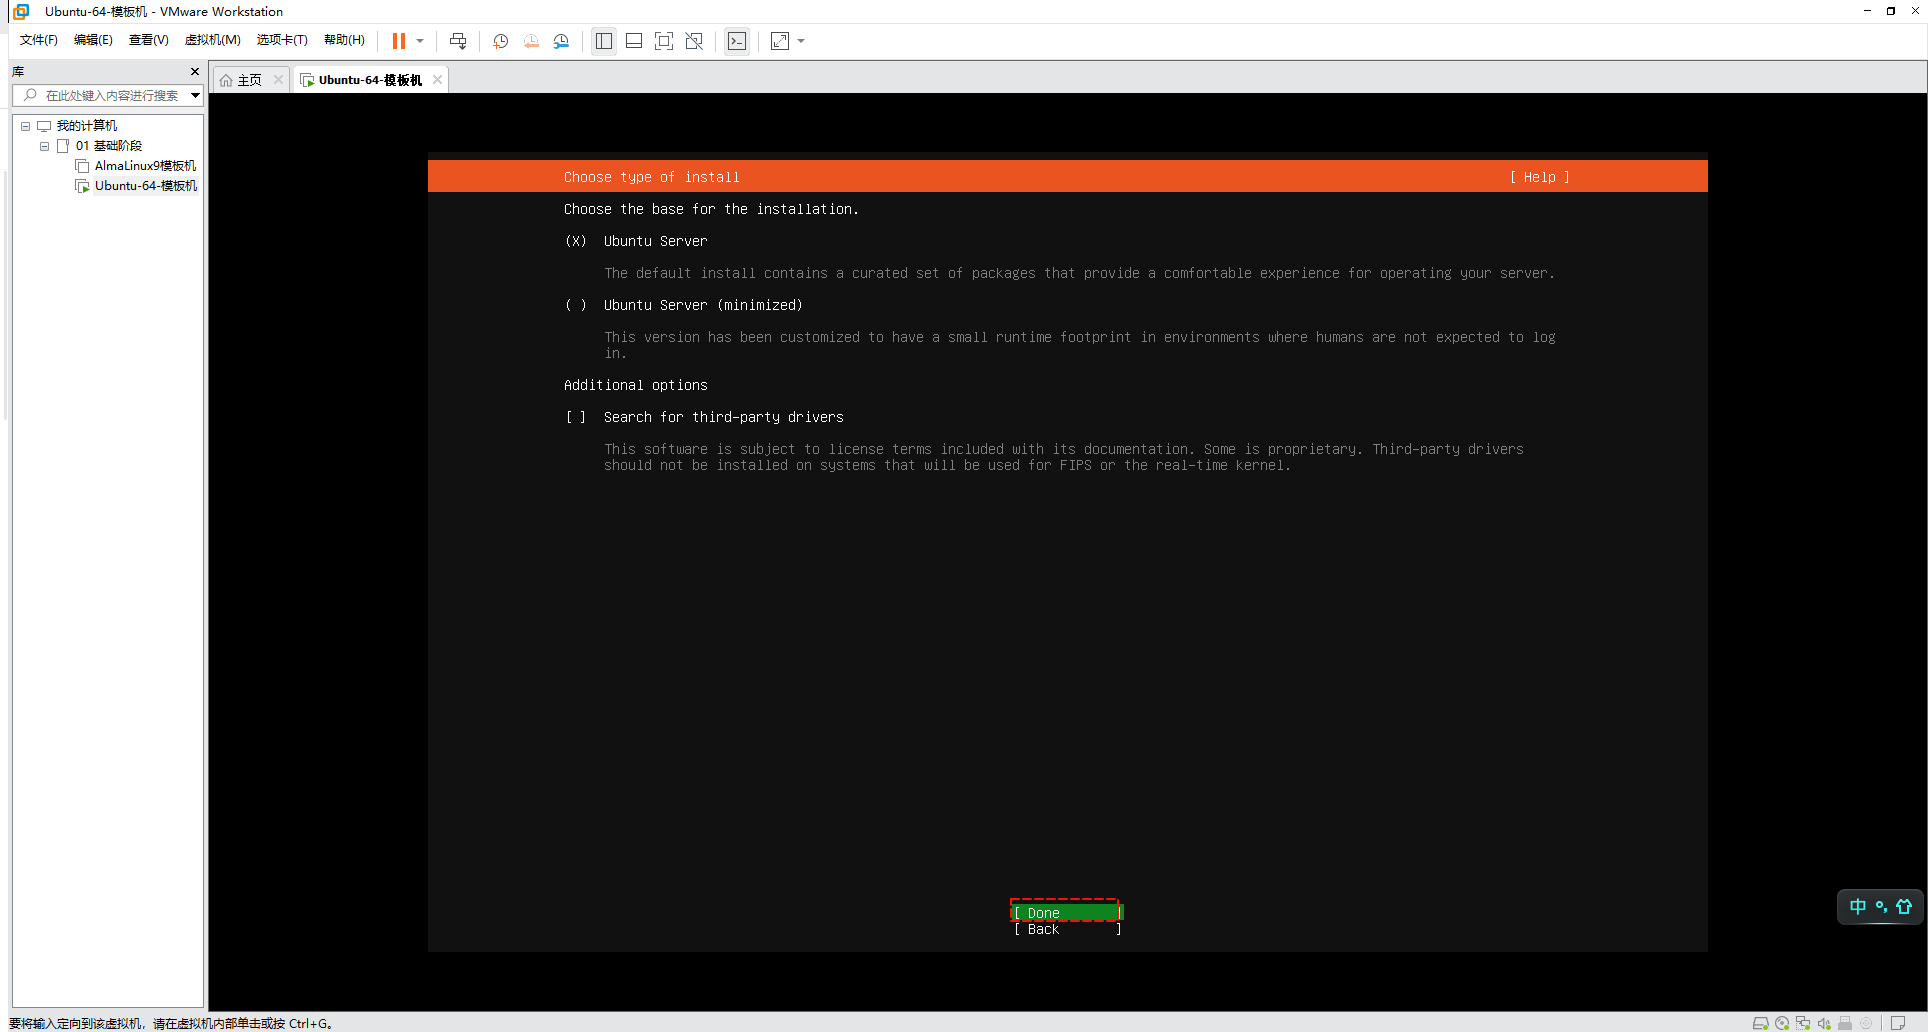Screen dimensions: 1928x1032
Task: Open the power options dropdown arrow
Action: (420, 41)
